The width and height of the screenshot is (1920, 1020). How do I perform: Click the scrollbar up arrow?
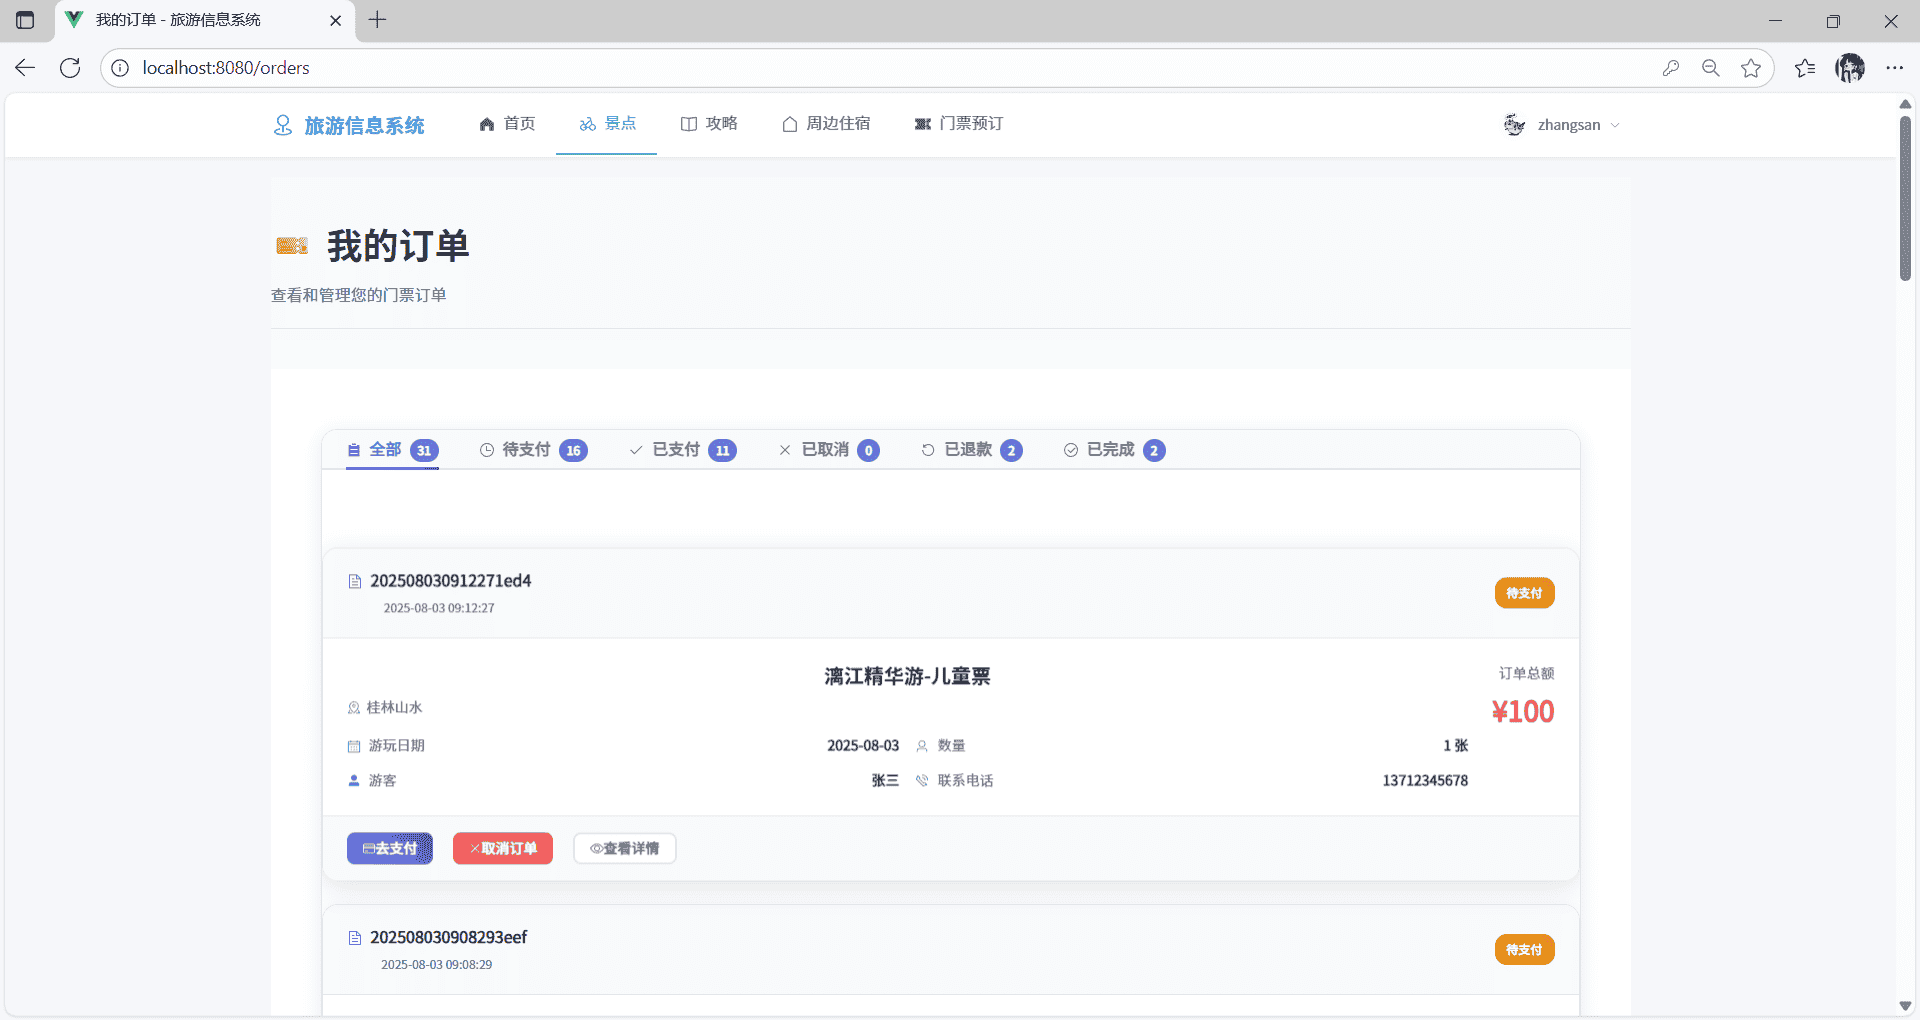(x=1906, y=104)
